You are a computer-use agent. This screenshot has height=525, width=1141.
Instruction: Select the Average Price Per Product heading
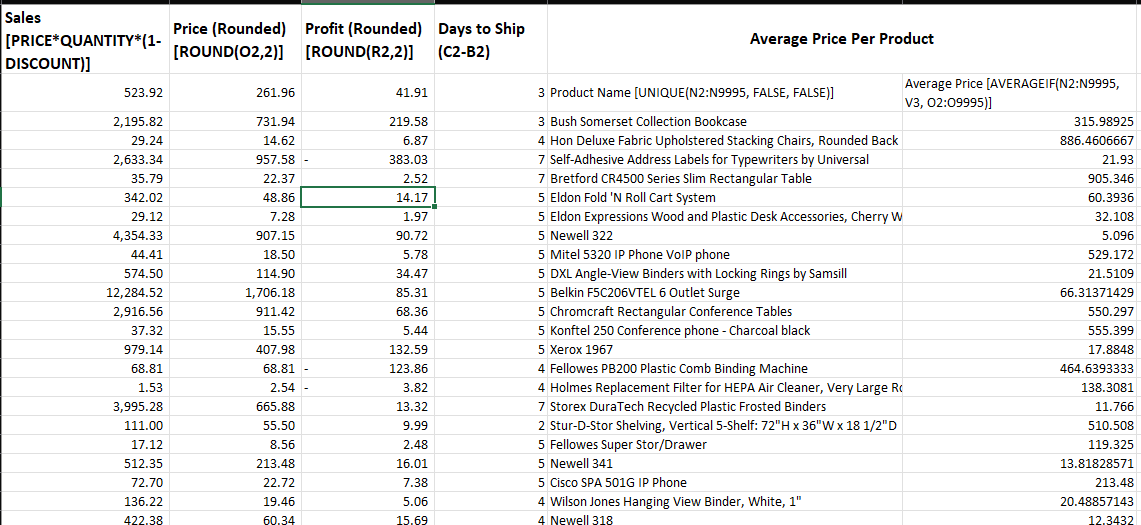[x=844, y=39]
